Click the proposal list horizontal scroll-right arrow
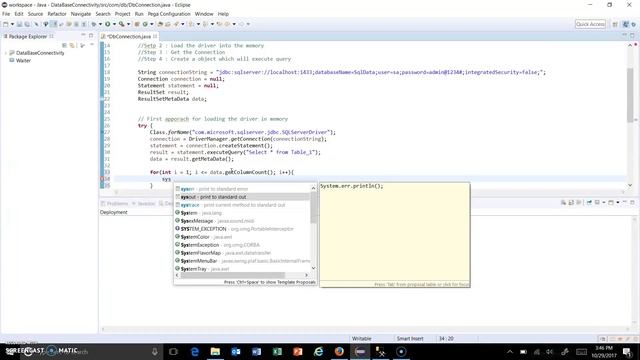Screen dimensions: 640x360 click(x=307, y=275)
